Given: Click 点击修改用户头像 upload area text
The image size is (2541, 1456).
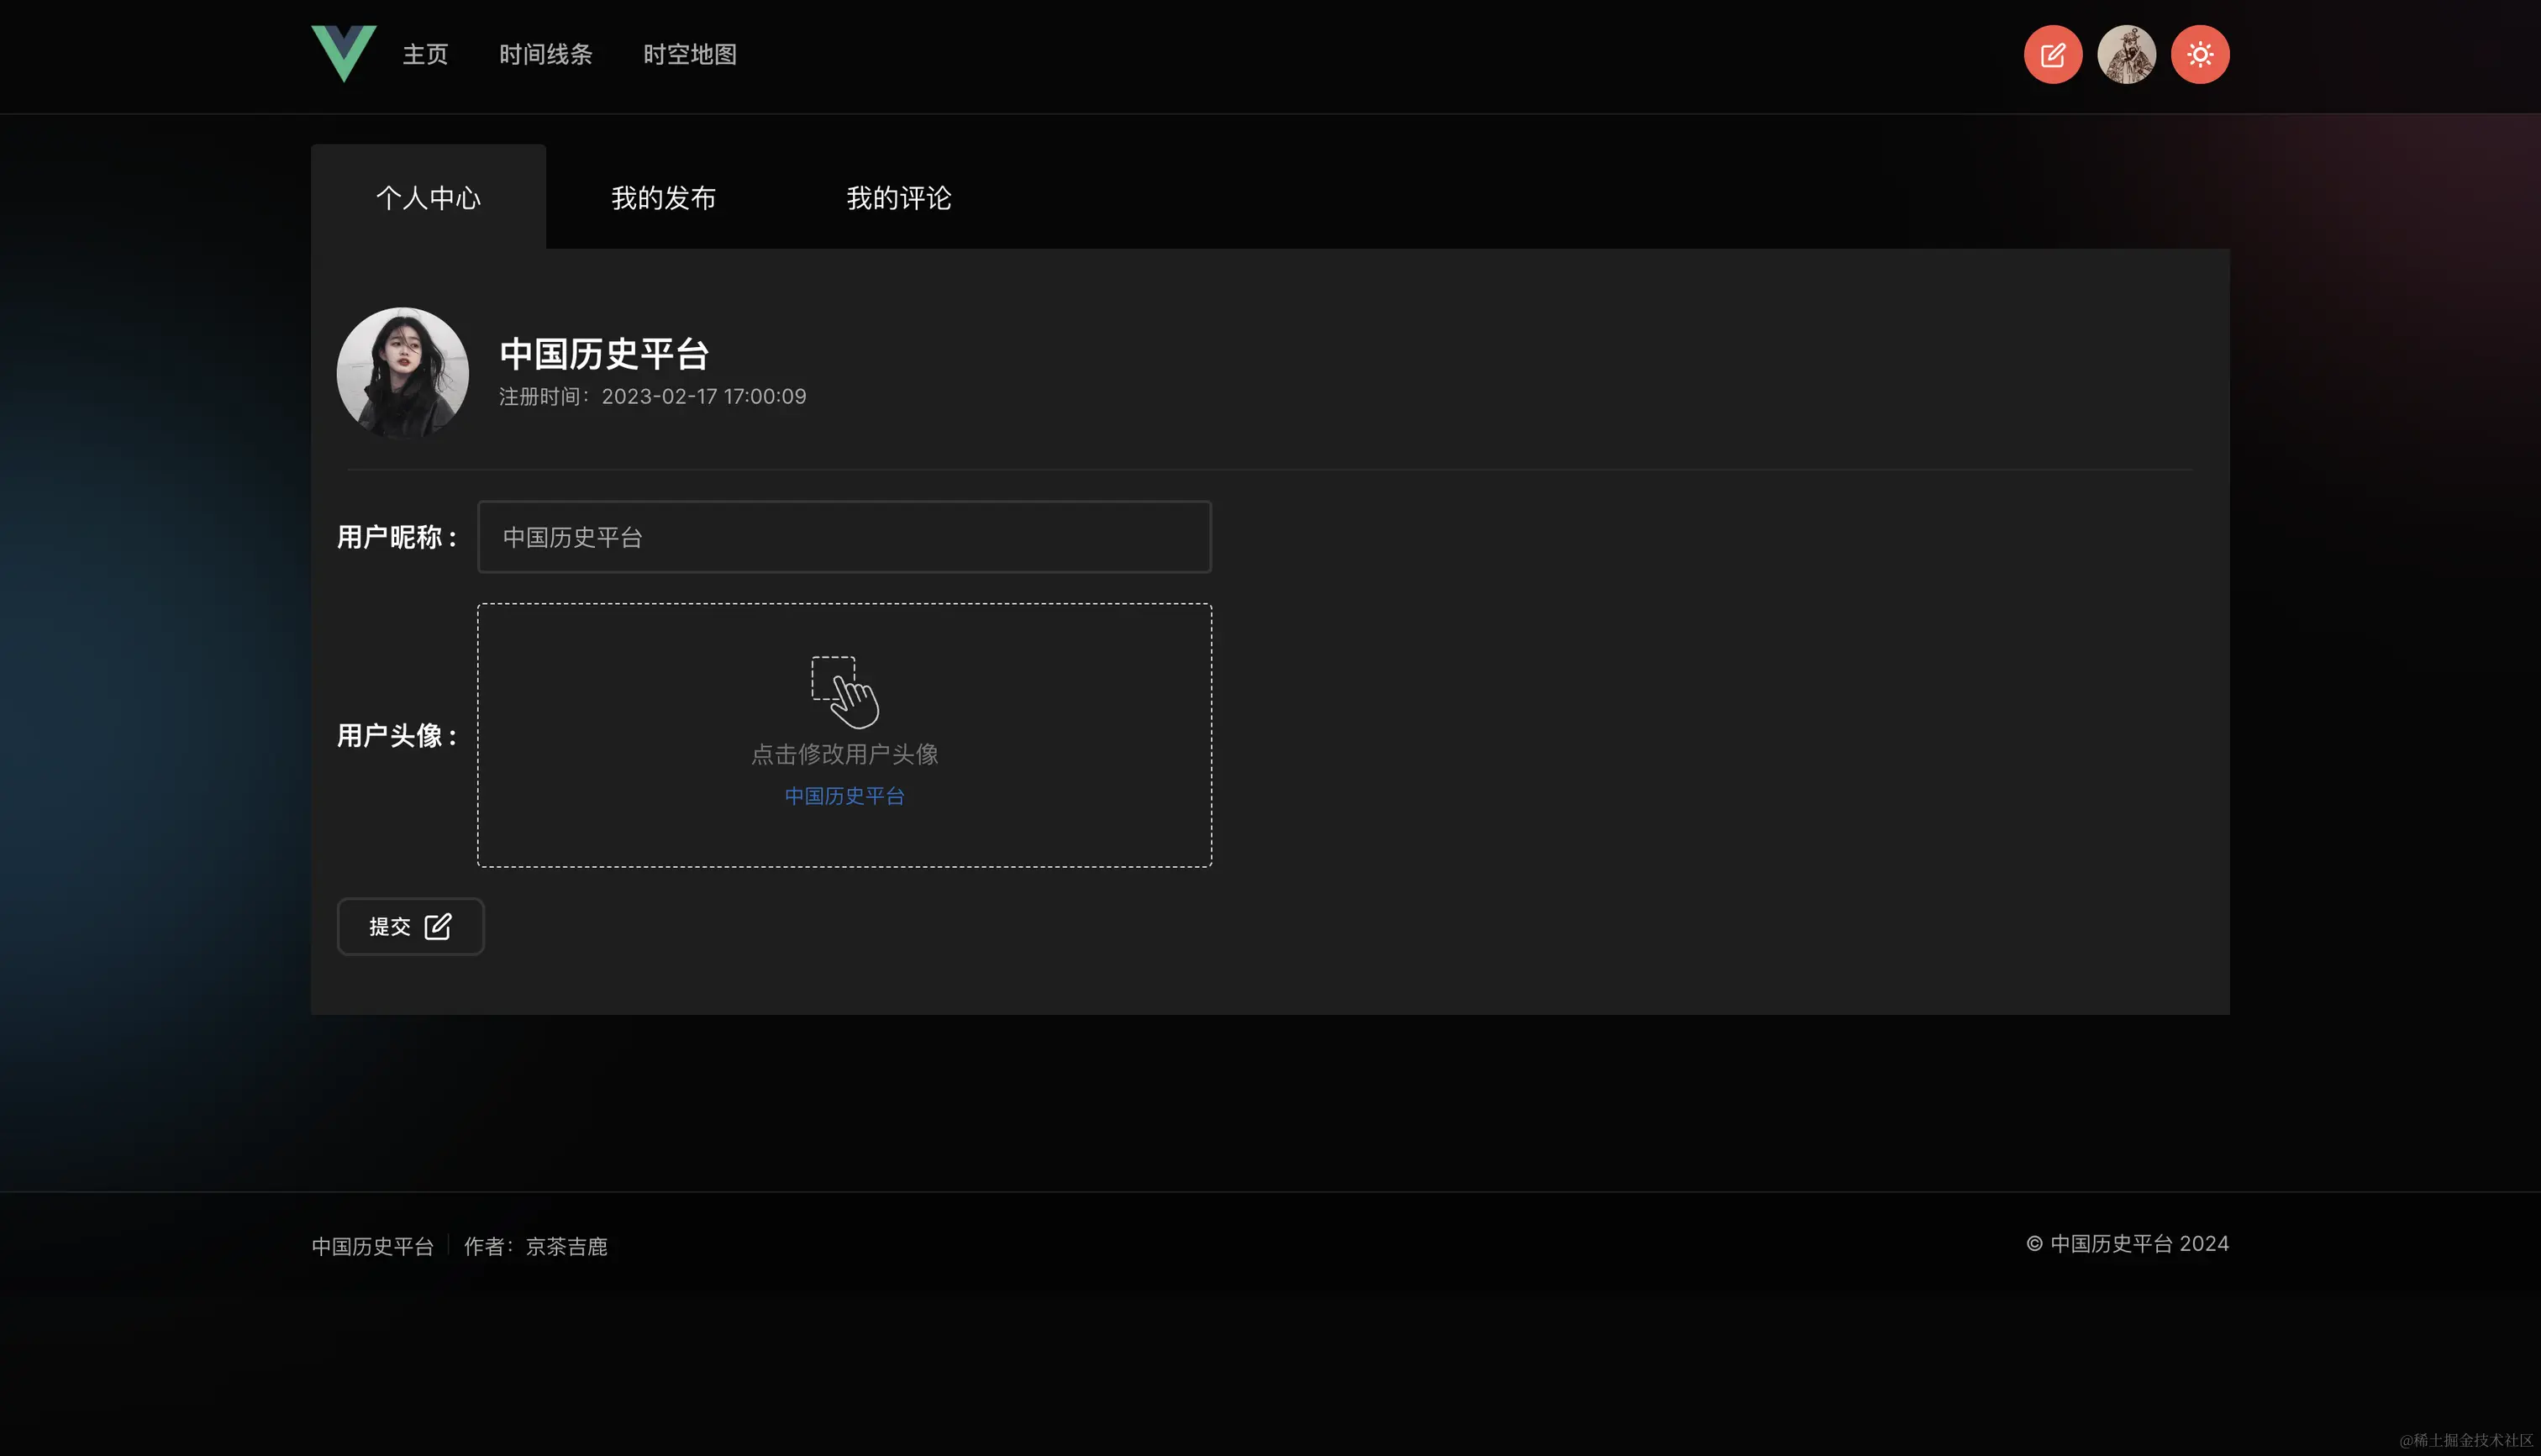Looking at the screenshot, I should 844,754.
